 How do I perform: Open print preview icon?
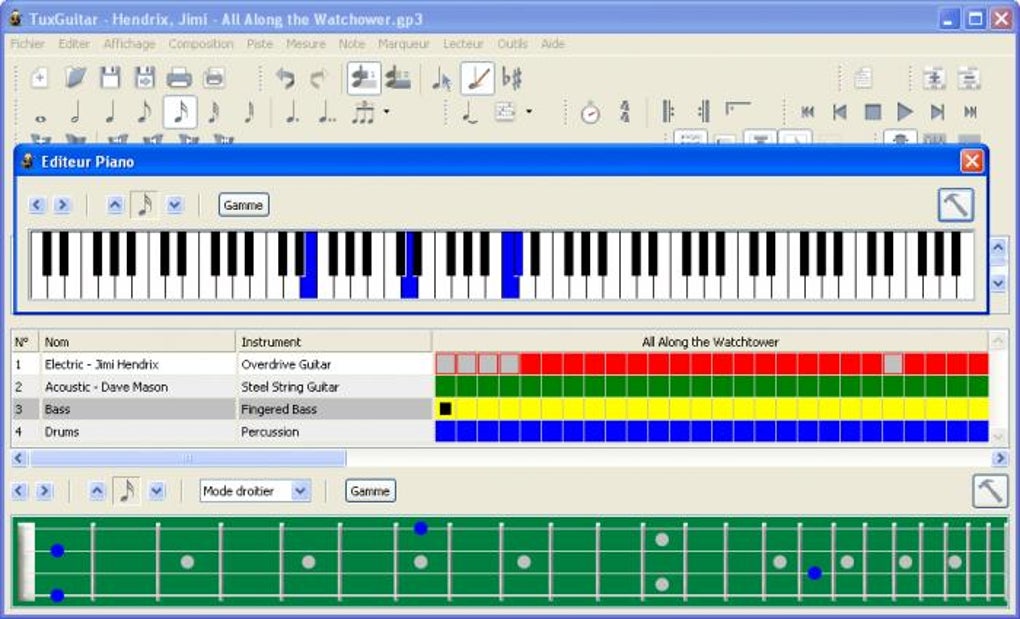pyautogui.click(x=214, y=78)
